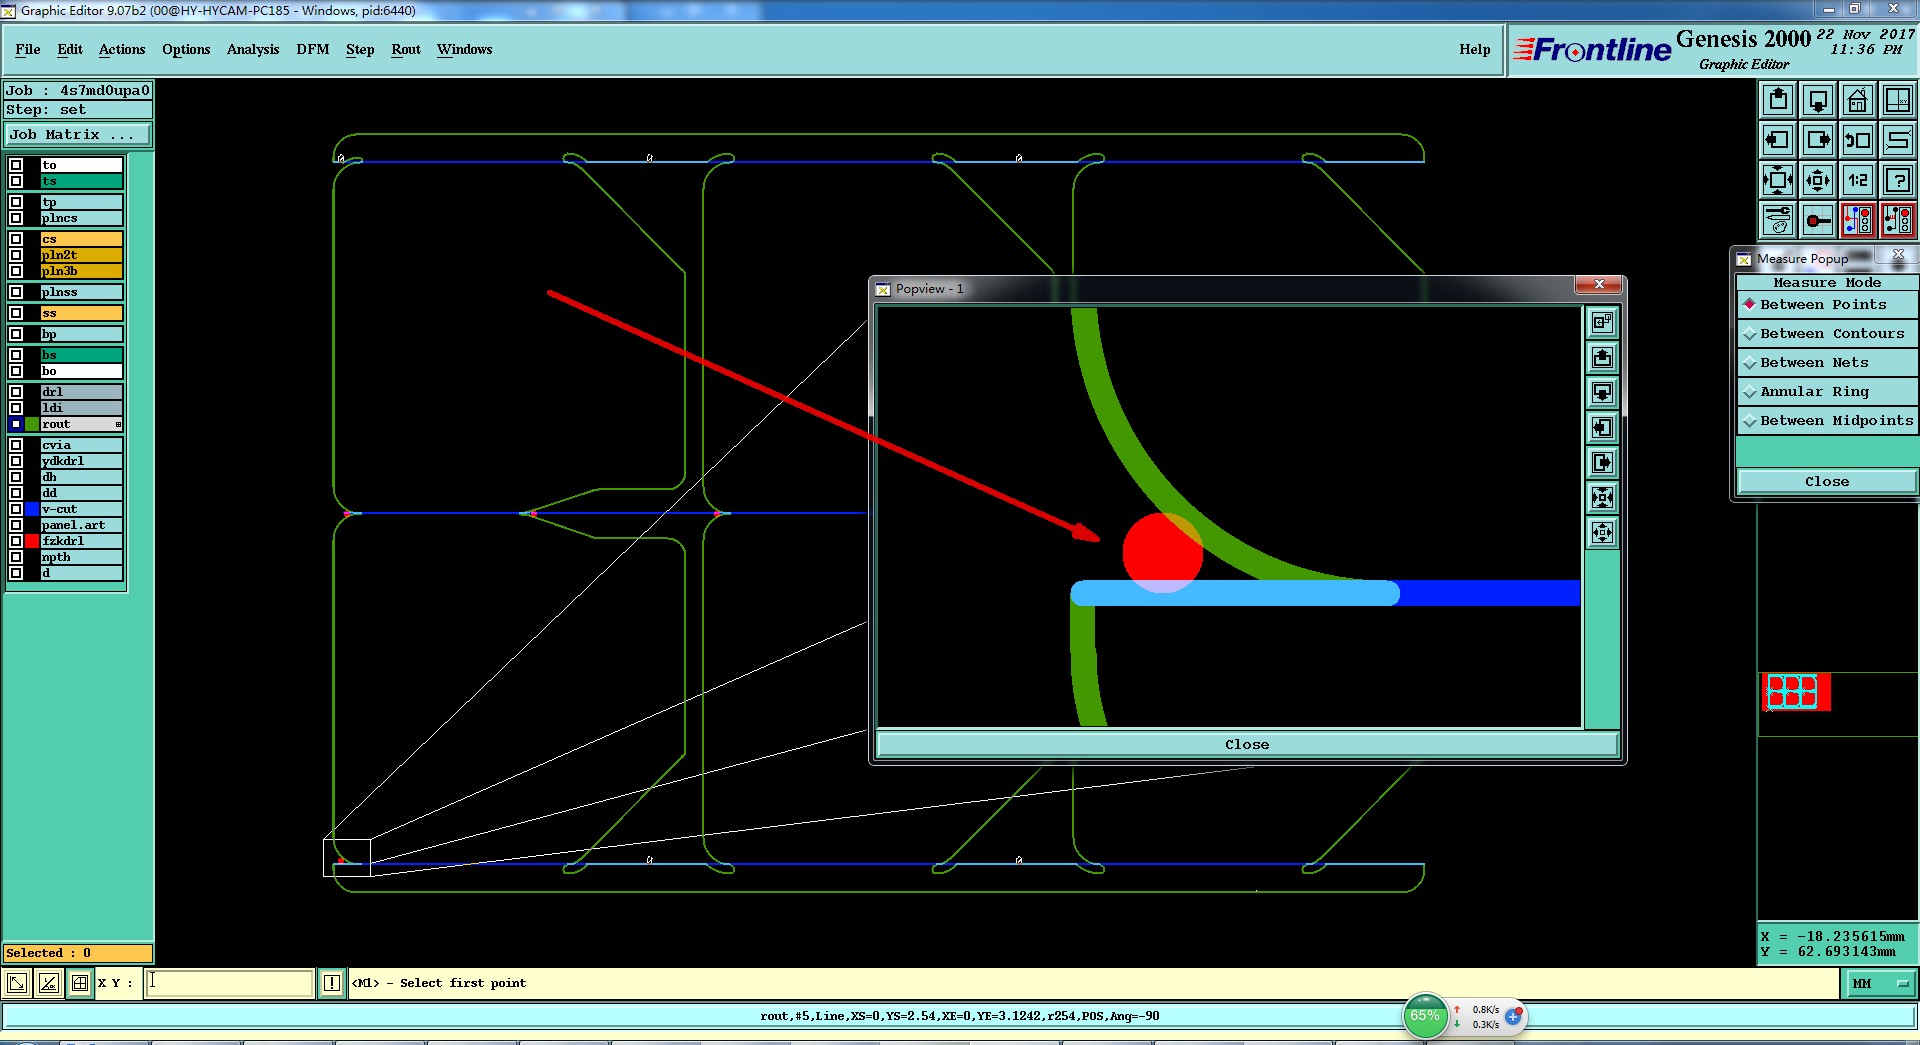
Task: Select the 'ydkdrl' layer name
Action: (81, 461)
